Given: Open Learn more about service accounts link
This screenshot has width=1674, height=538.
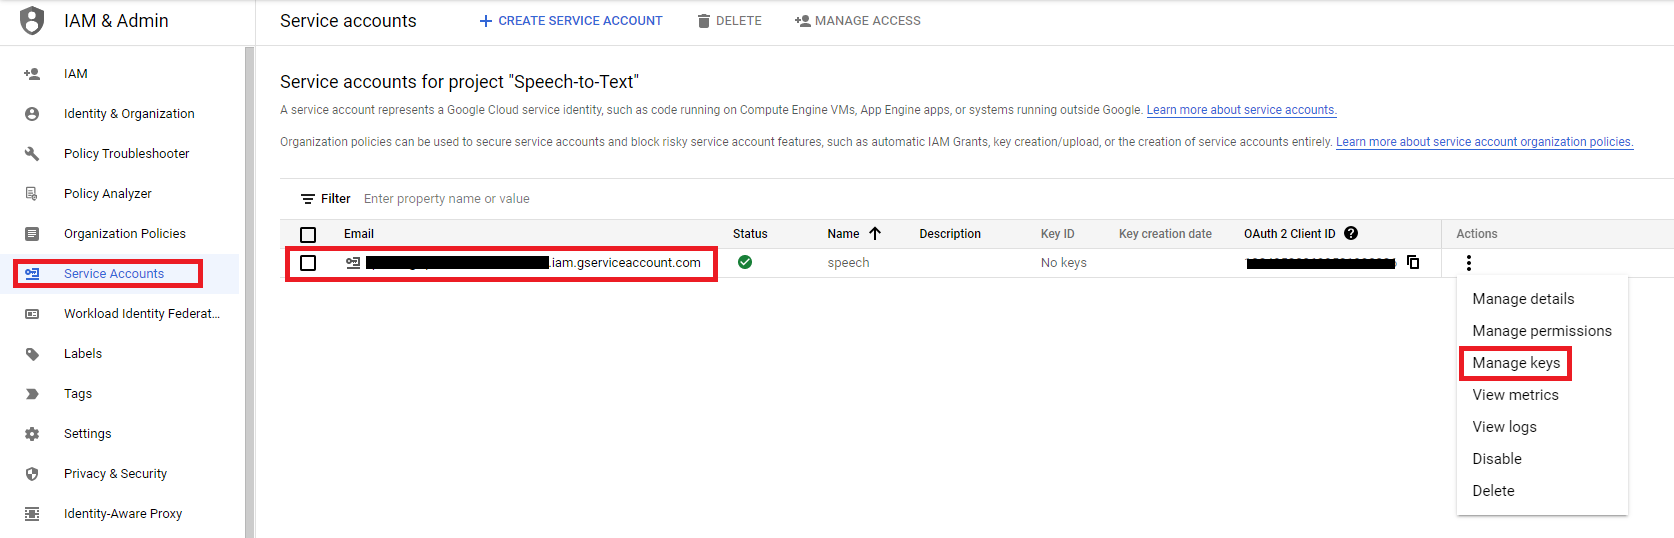Looking at the screenshot, I should click(1241, 110).
